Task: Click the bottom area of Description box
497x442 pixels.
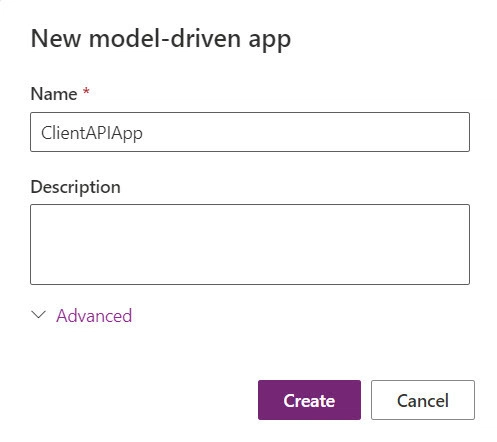Action: [x=250, y=273]
